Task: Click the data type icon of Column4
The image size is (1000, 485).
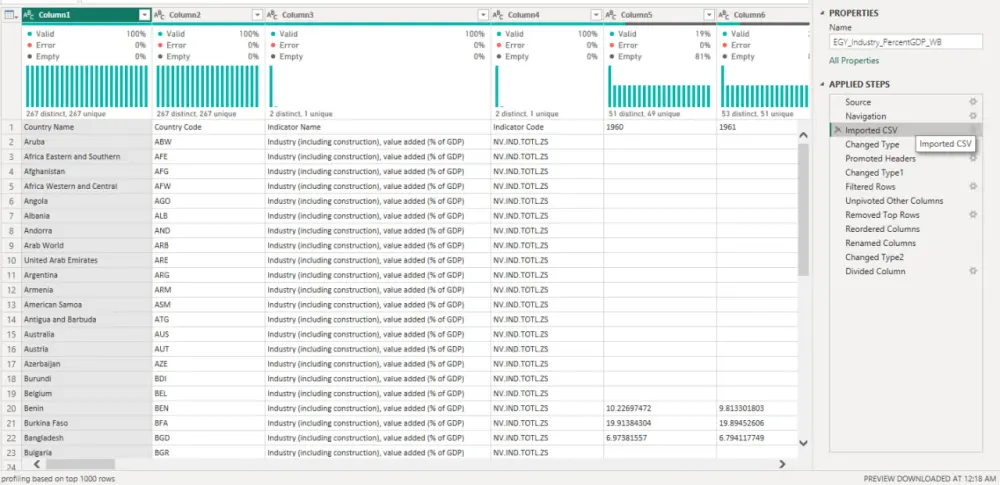Action: pos(499,15)
